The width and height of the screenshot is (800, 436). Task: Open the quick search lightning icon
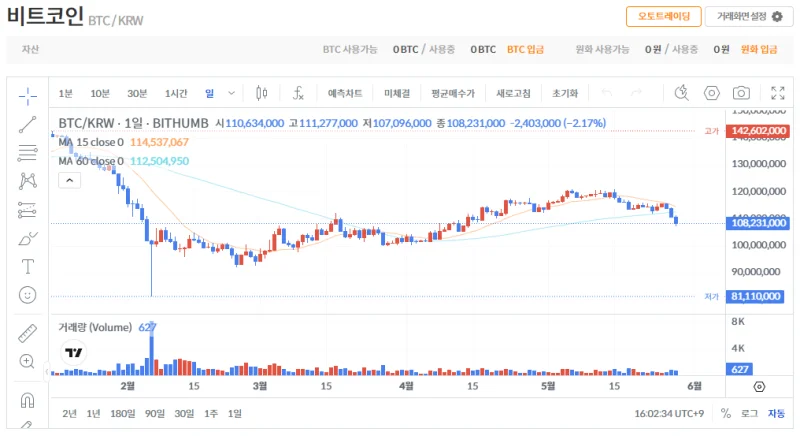(x=682, y=93)
